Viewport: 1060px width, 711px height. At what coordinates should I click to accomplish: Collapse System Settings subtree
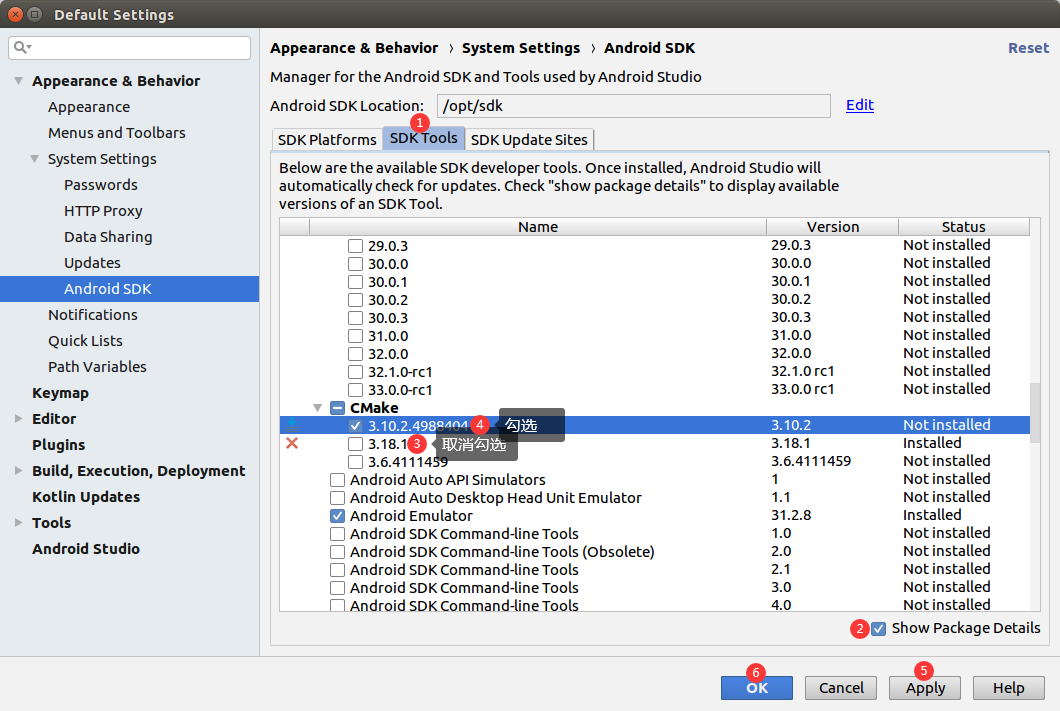(34, 159)
